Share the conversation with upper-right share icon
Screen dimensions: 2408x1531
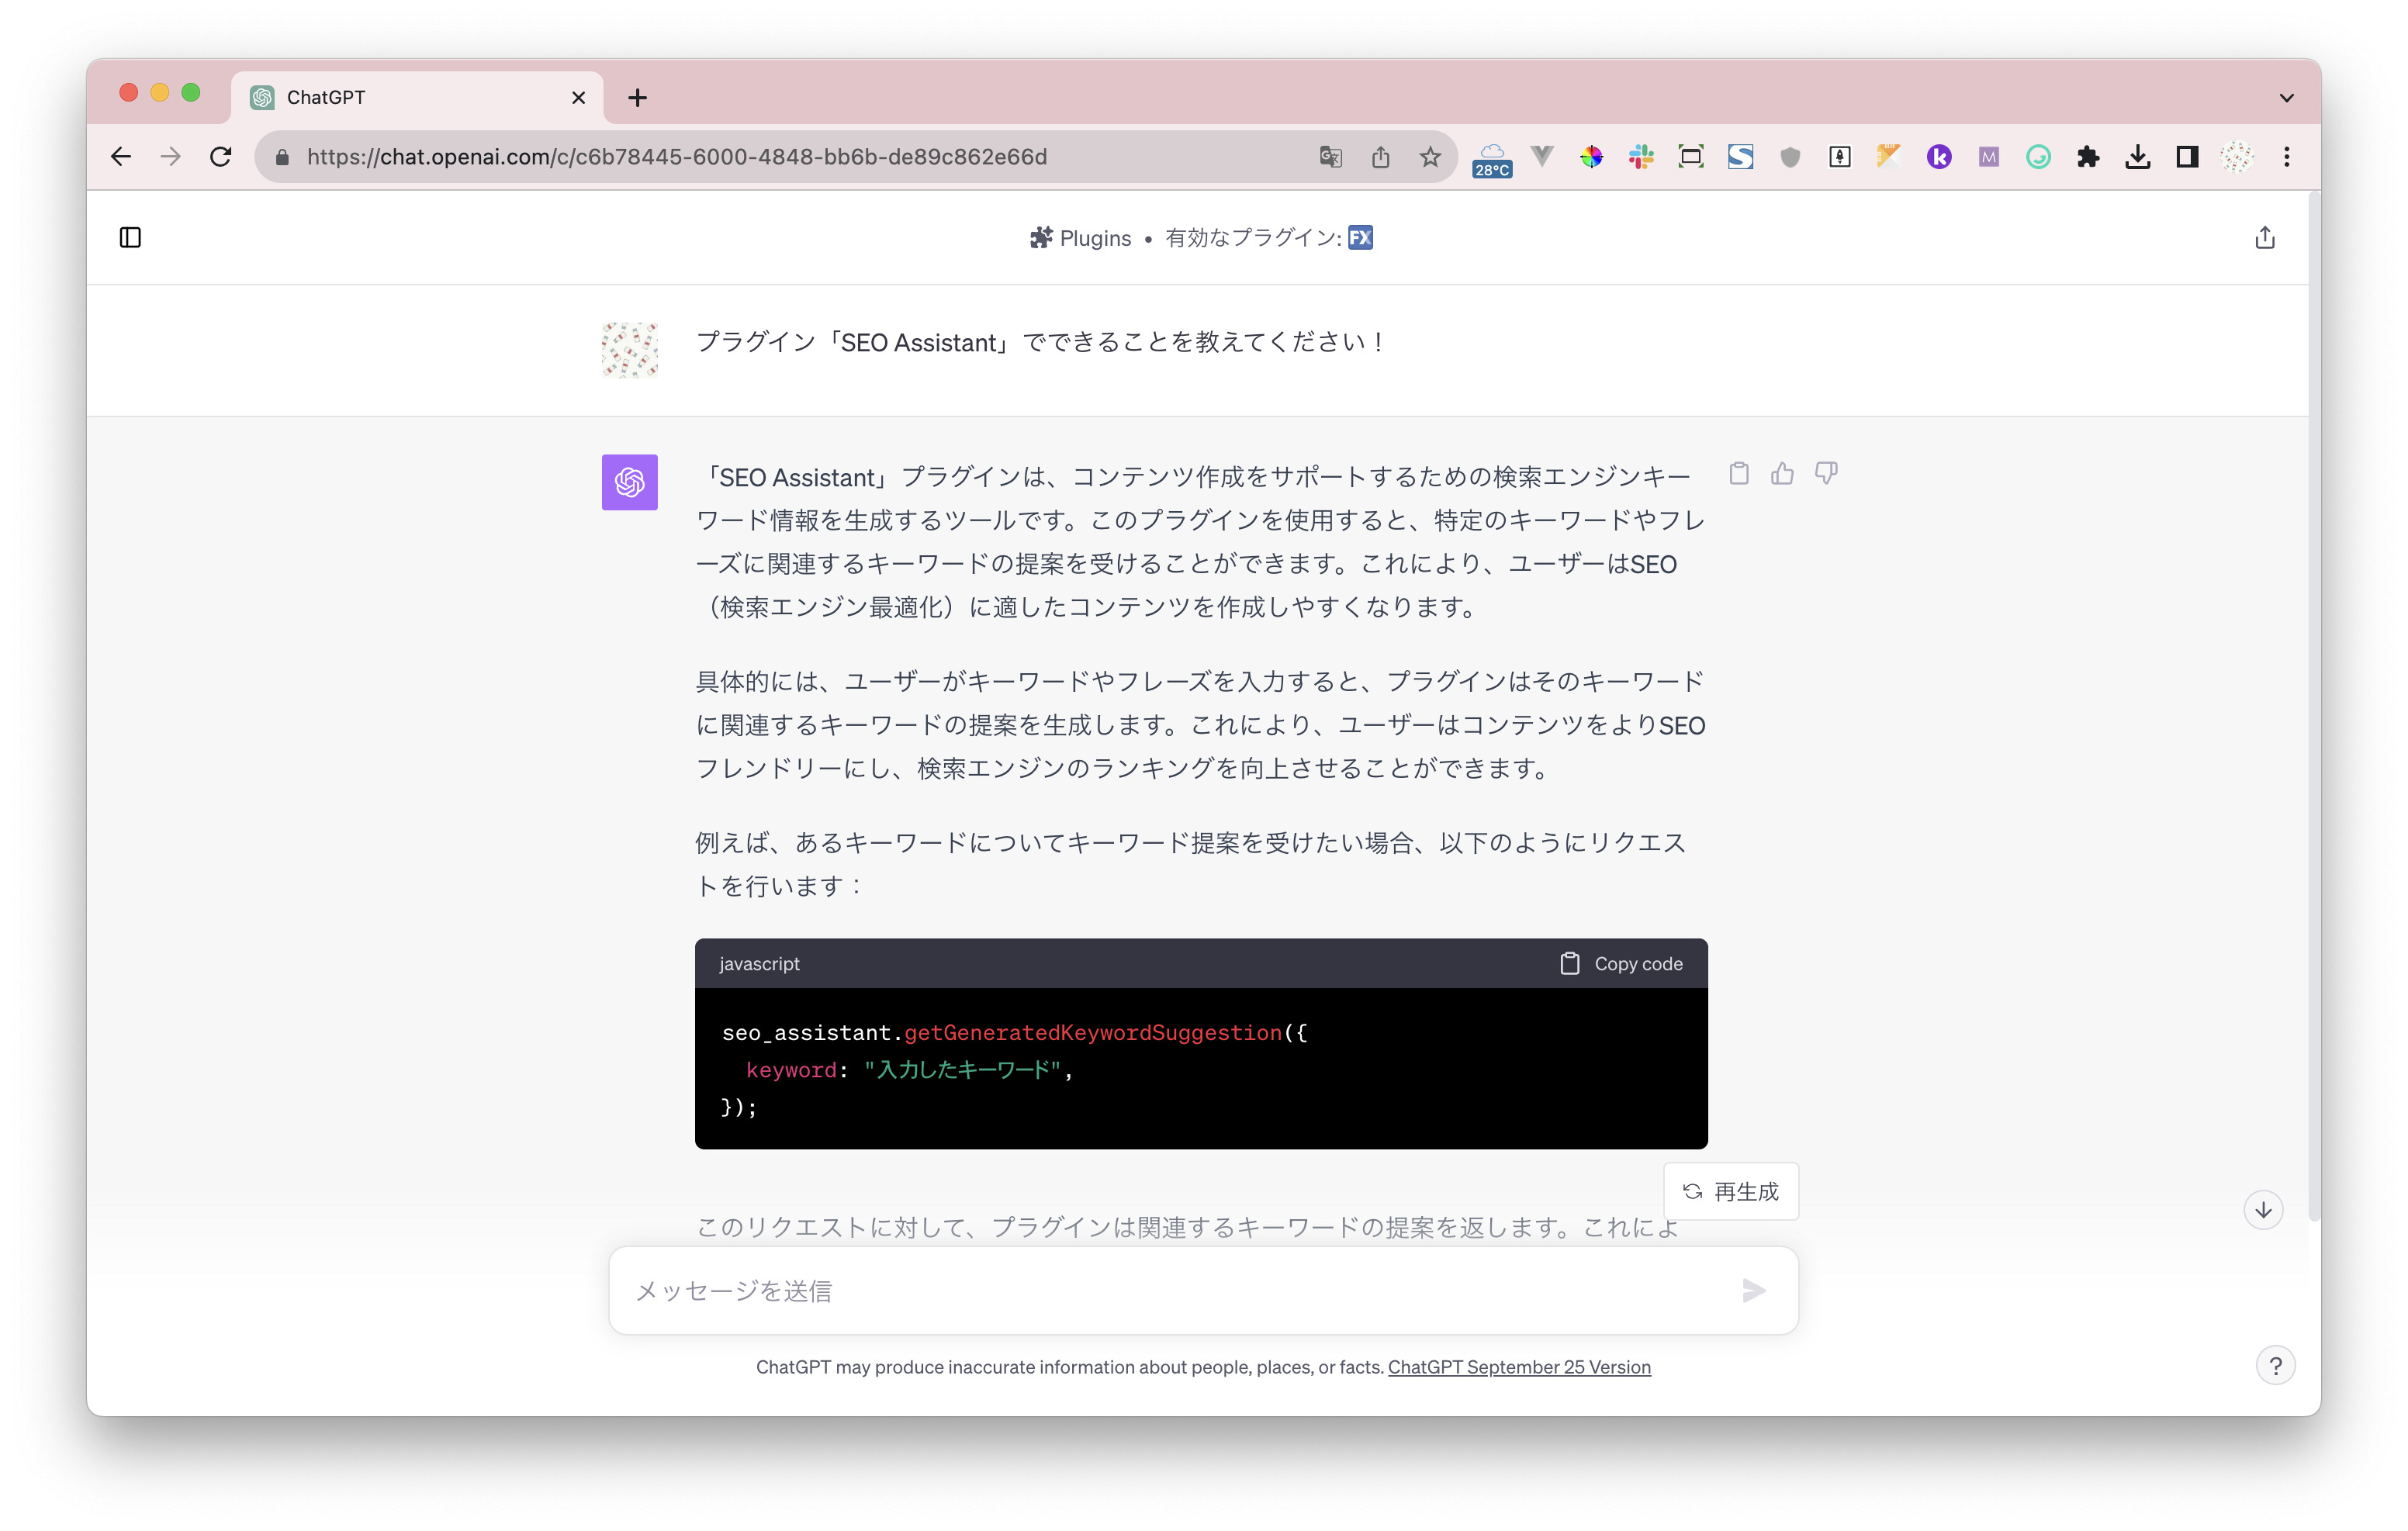2264,237
